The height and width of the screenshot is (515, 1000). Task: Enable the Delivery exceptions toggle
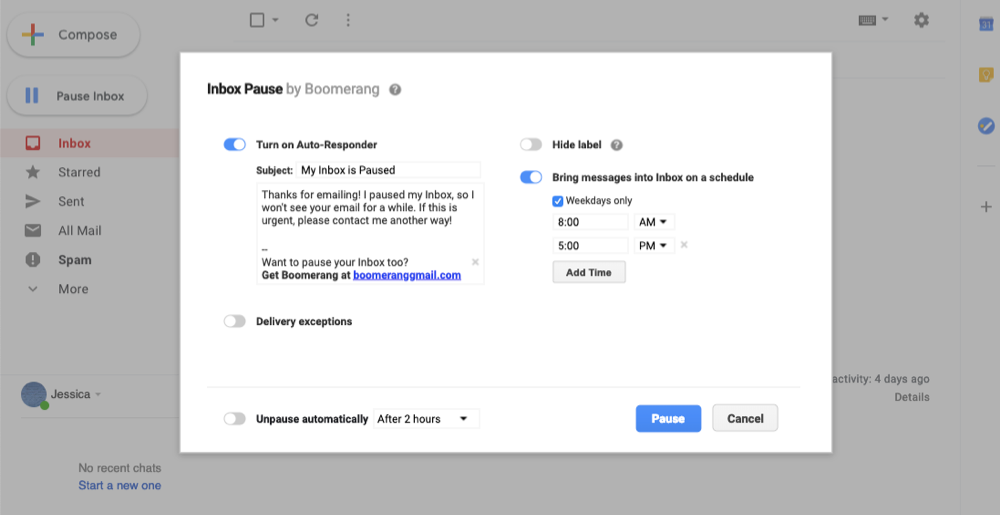click(235, 321)
